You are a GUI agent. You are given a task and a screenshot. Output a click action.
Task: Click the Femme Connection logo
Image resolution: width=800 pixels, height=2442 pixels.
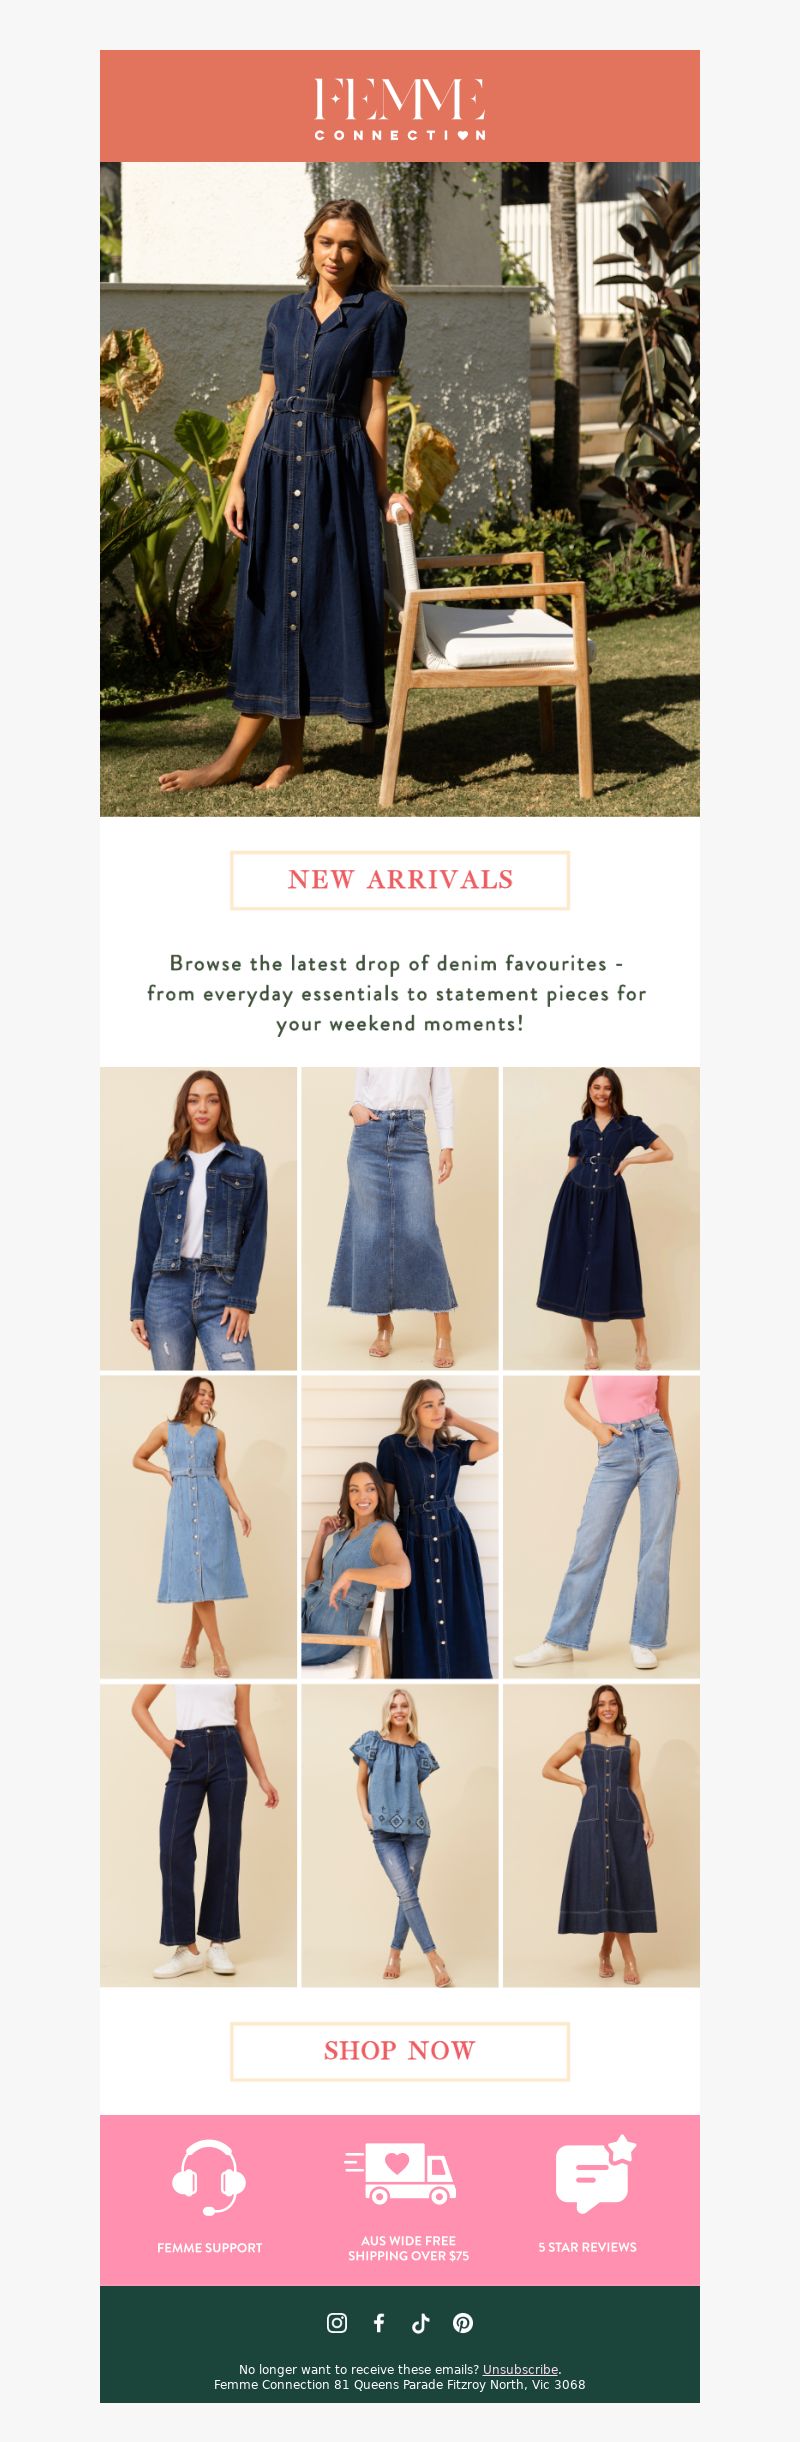pos(400,108)
